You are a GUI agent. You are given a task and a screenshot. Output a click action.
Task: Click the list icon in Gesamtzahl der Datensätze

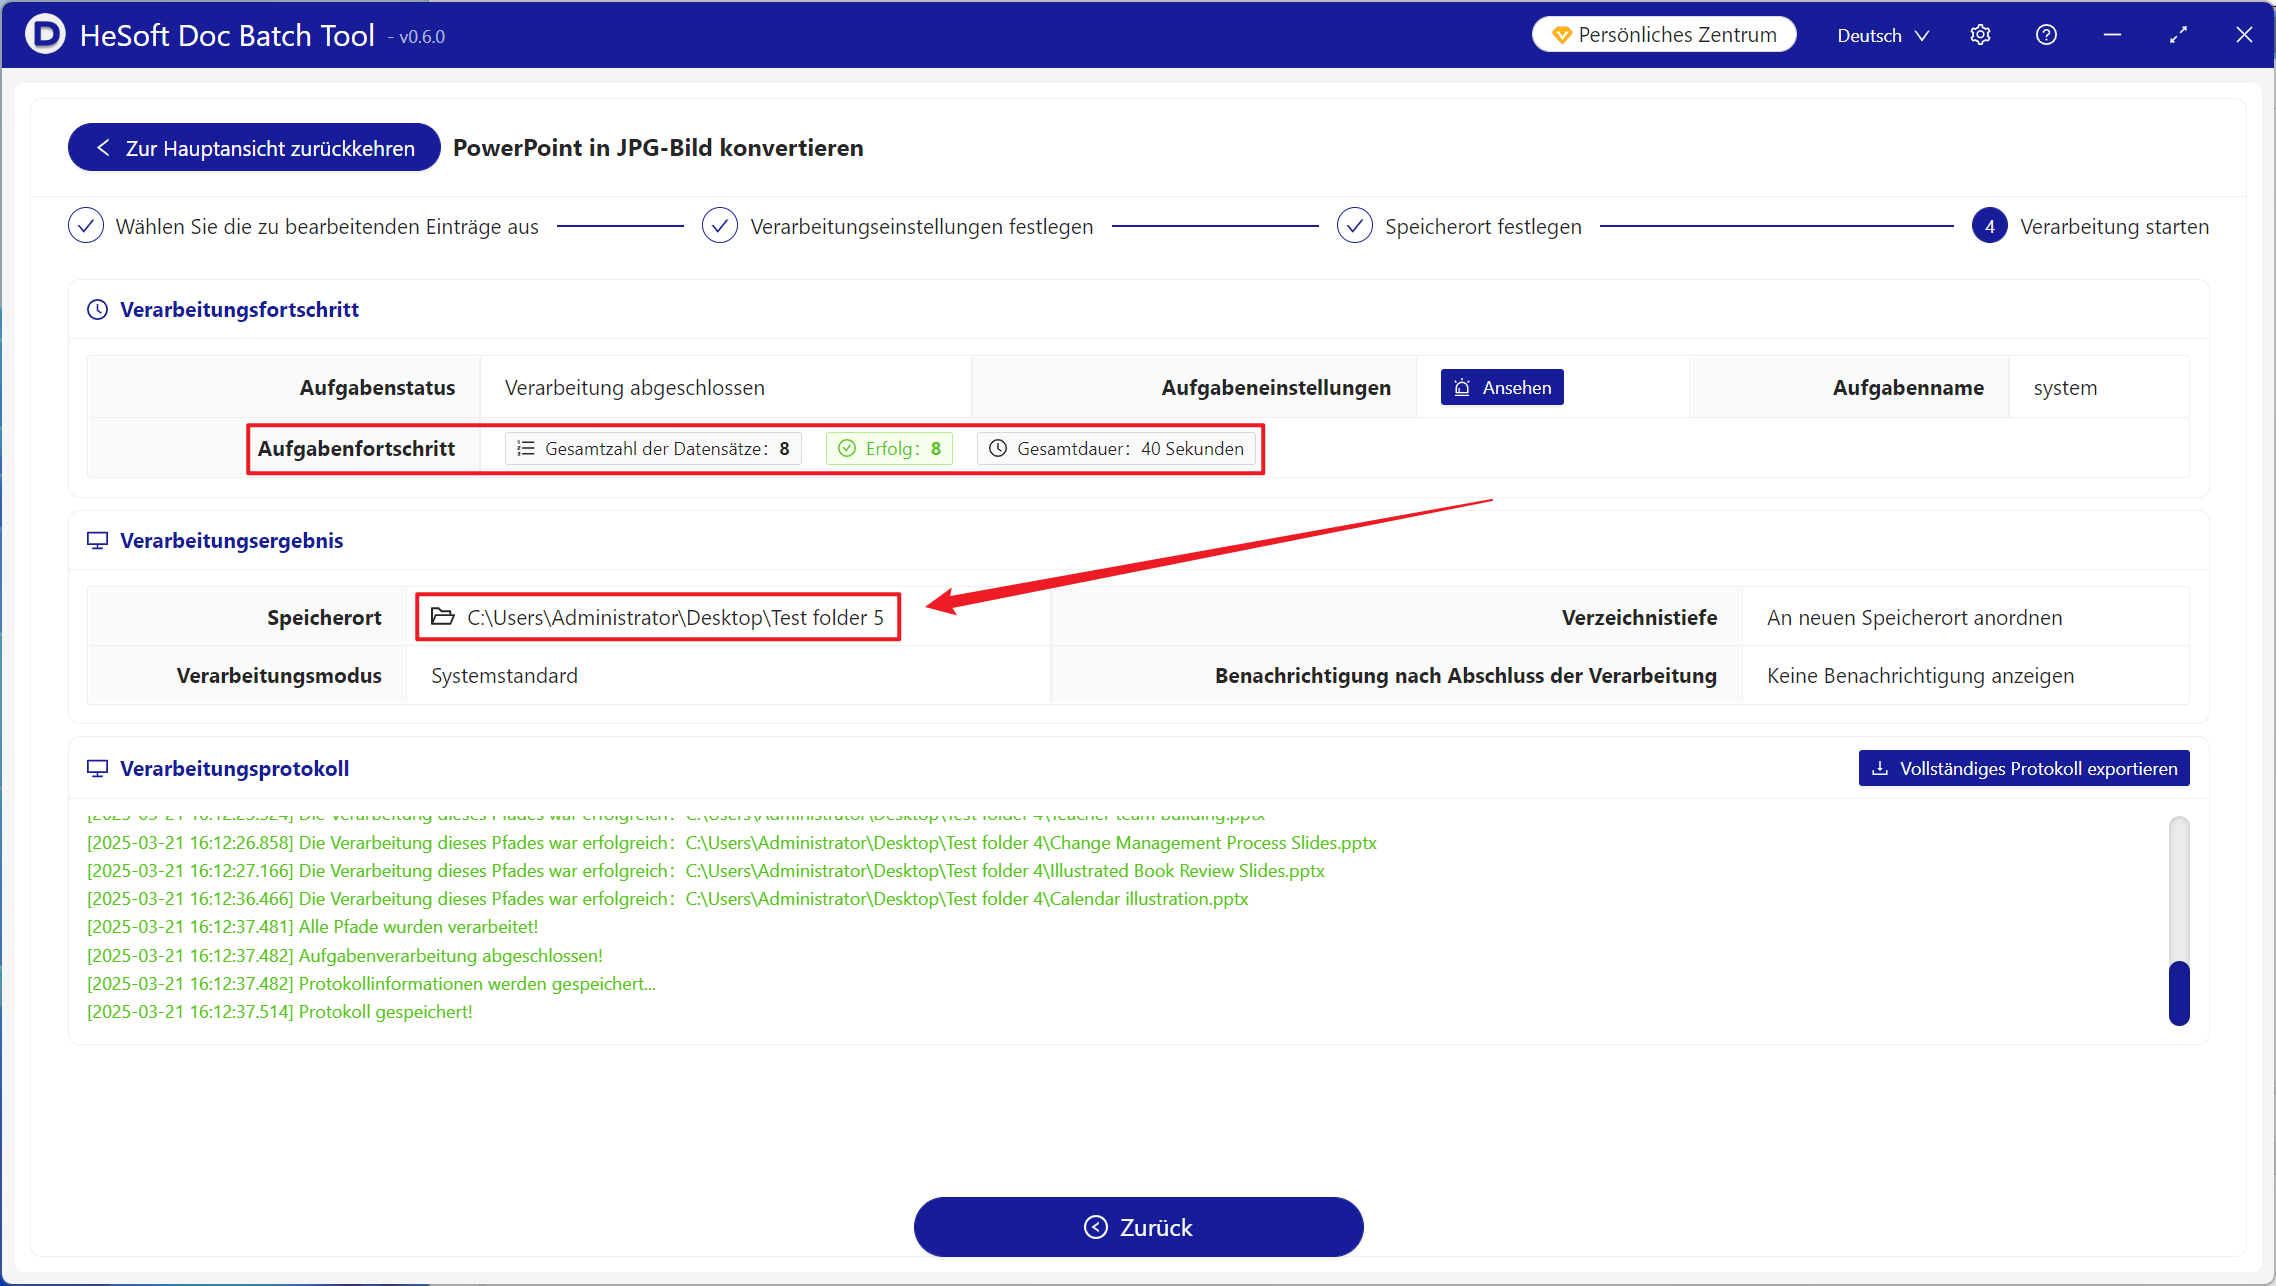pyautogui.click(x=525, y=449)
